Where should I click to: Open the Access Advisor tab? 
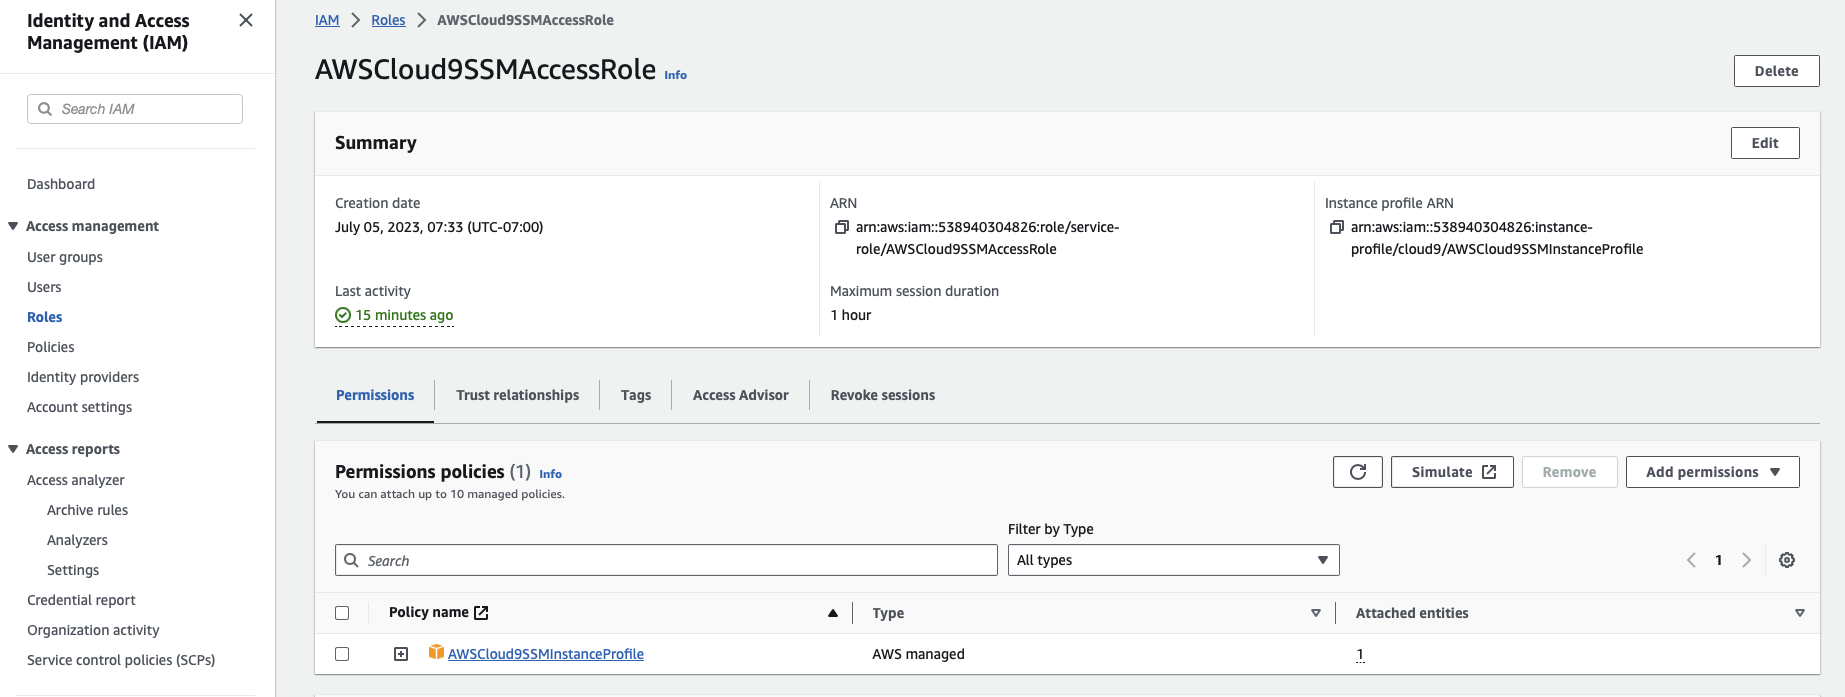741,395
